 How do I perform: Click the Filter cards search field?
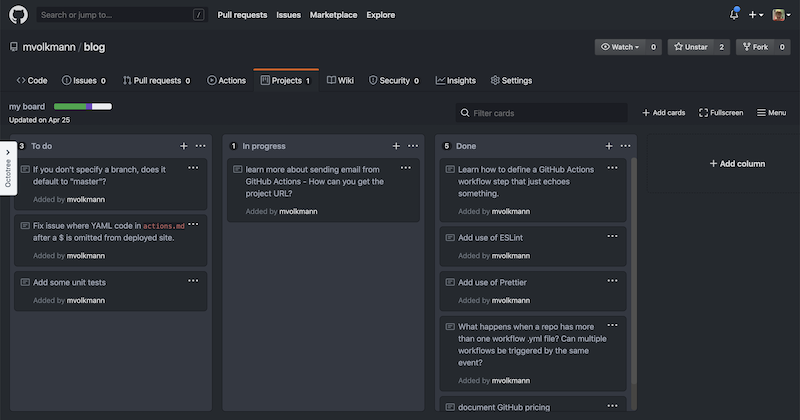pyautogui.click(x=542, y=113)
